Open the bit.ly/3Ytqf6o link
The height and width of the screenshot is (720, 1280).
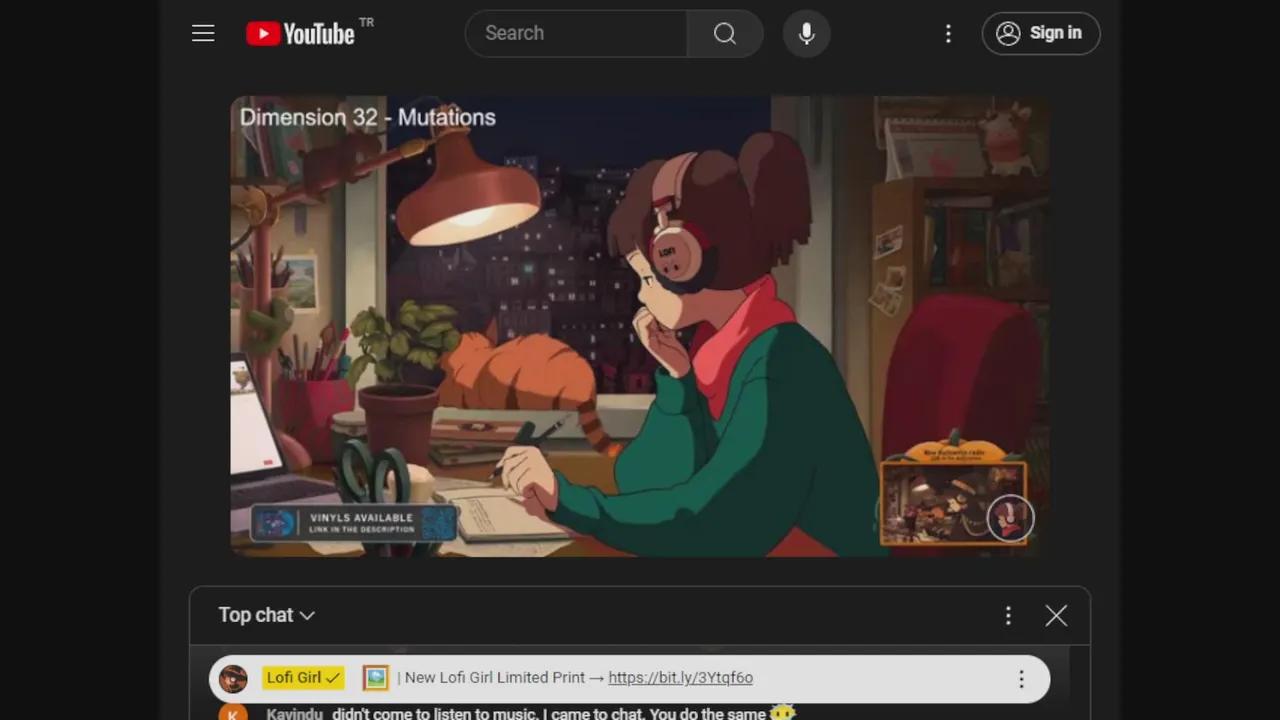click(680, 677)
